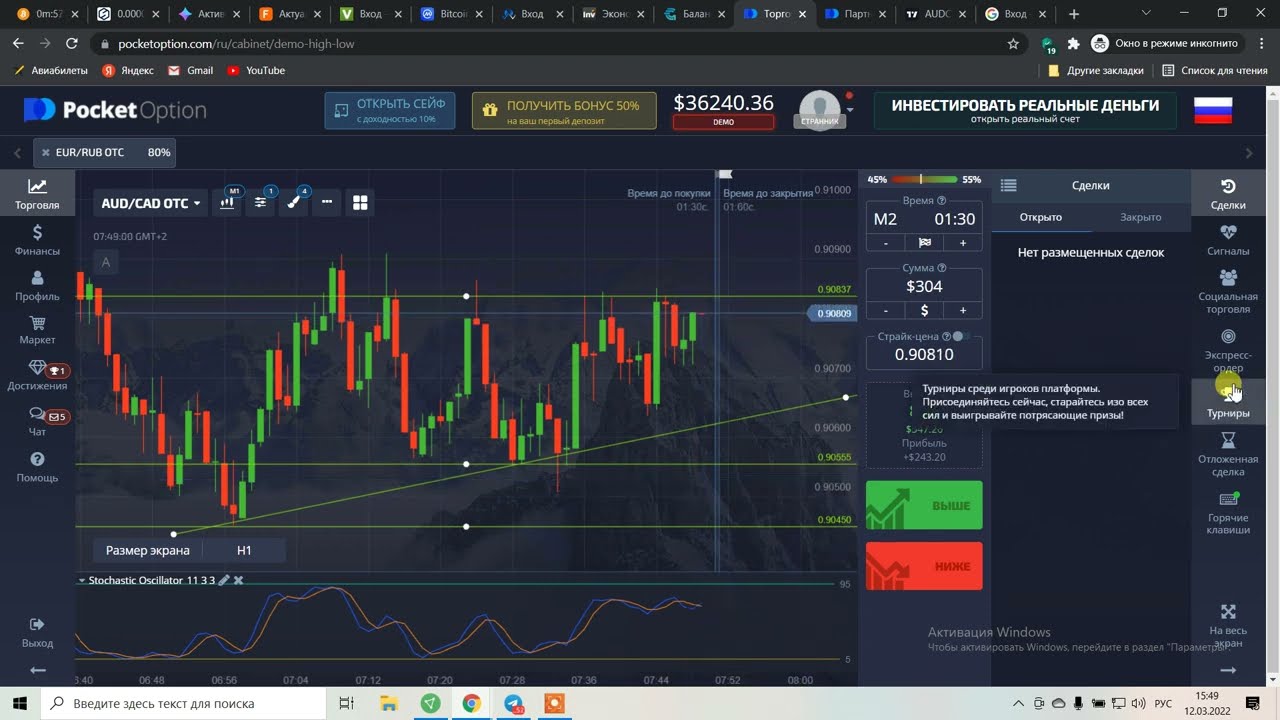Open the indicators settings icon
1280x720 pixels.
point(261,202)
